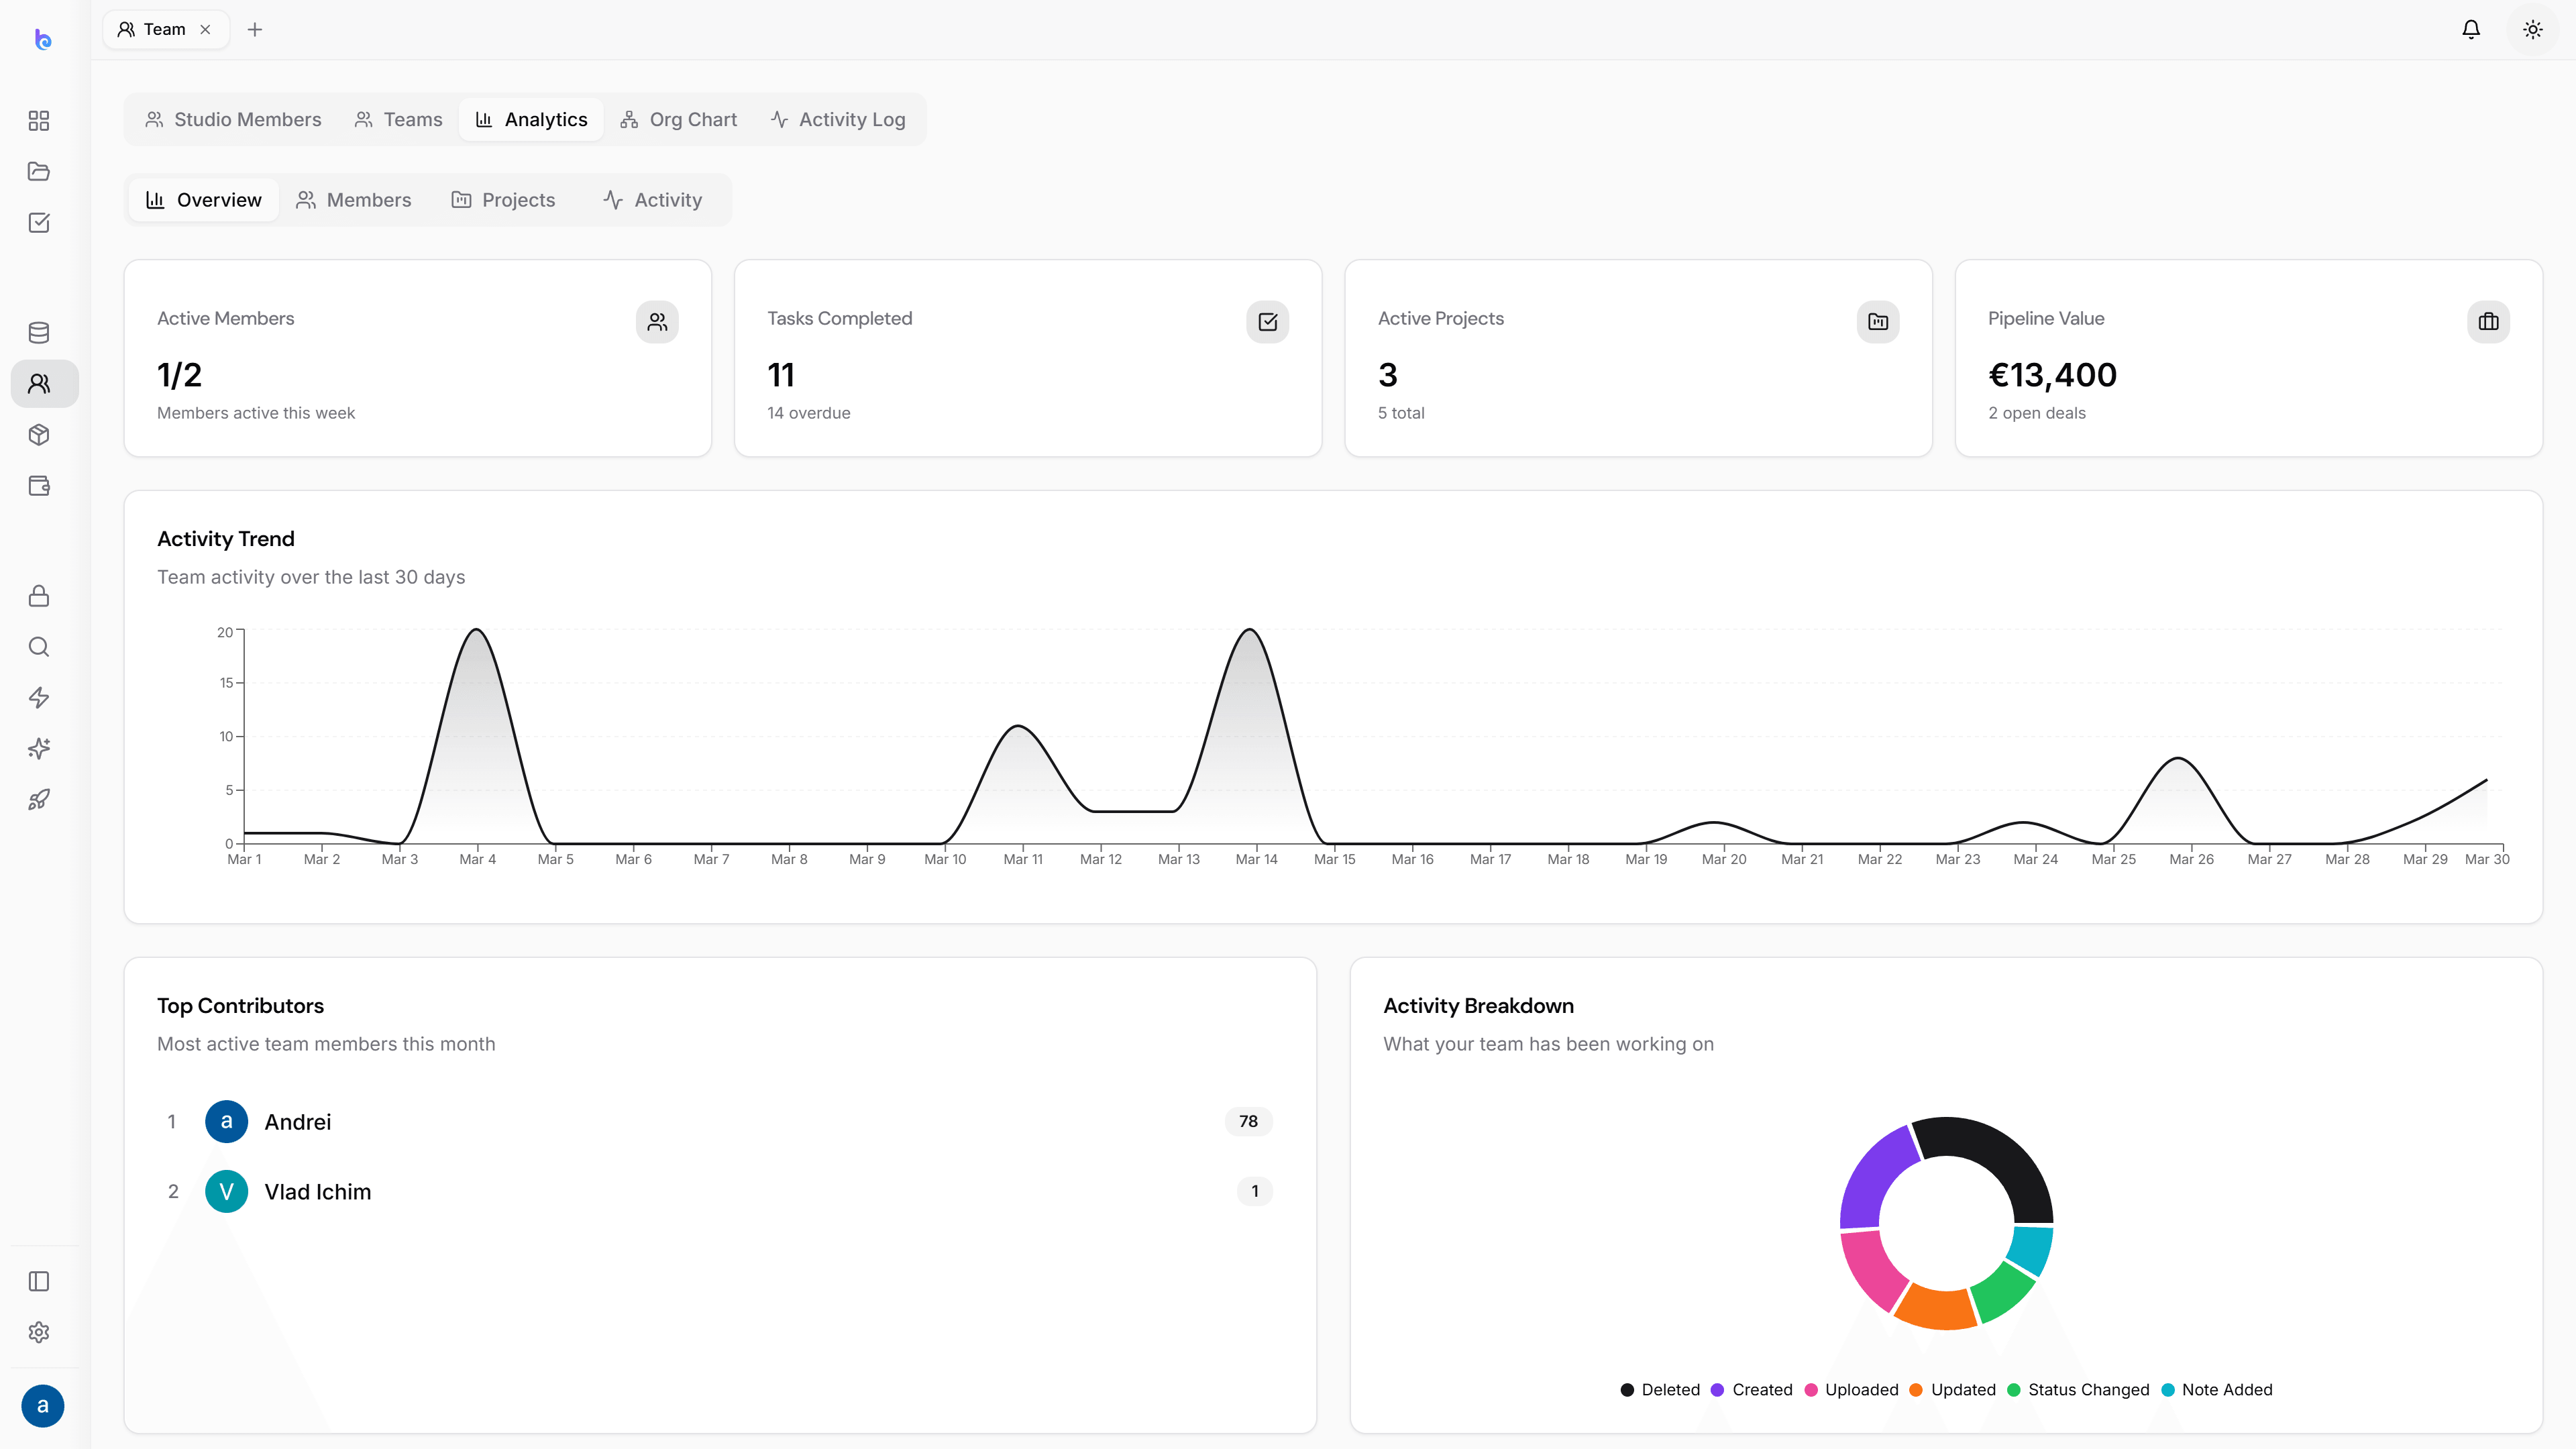The width and height of the screenshot is (2576, 1449).
Task: Click the Created legend entry
Action: click(x=1752, y=1390)
